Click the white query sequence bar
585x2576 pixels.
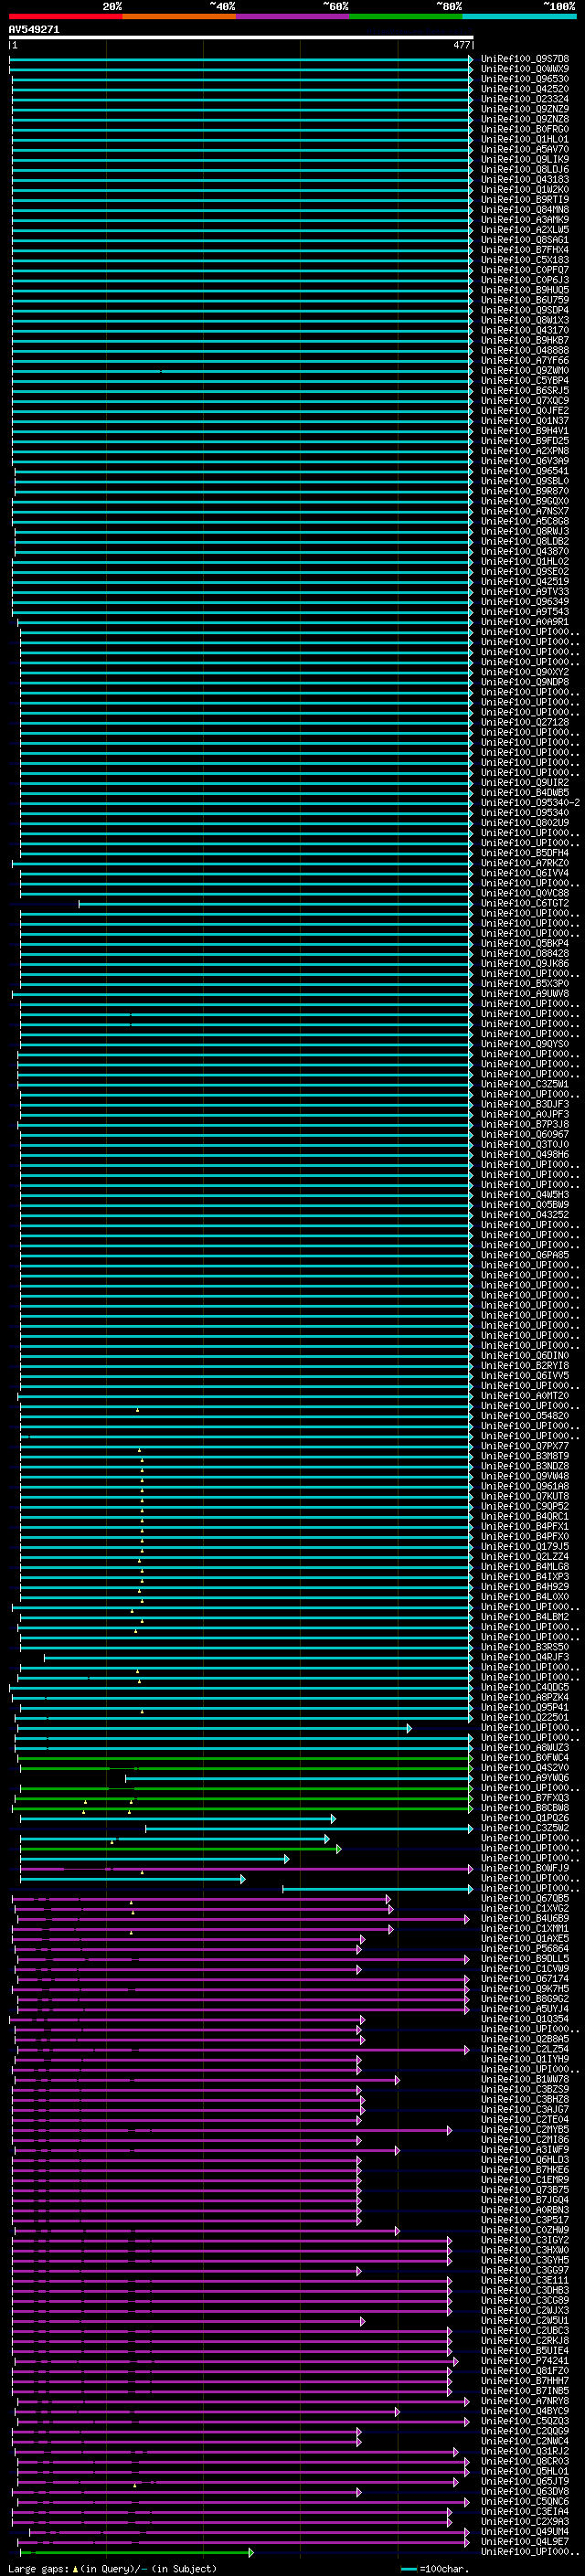pos(241,38)
